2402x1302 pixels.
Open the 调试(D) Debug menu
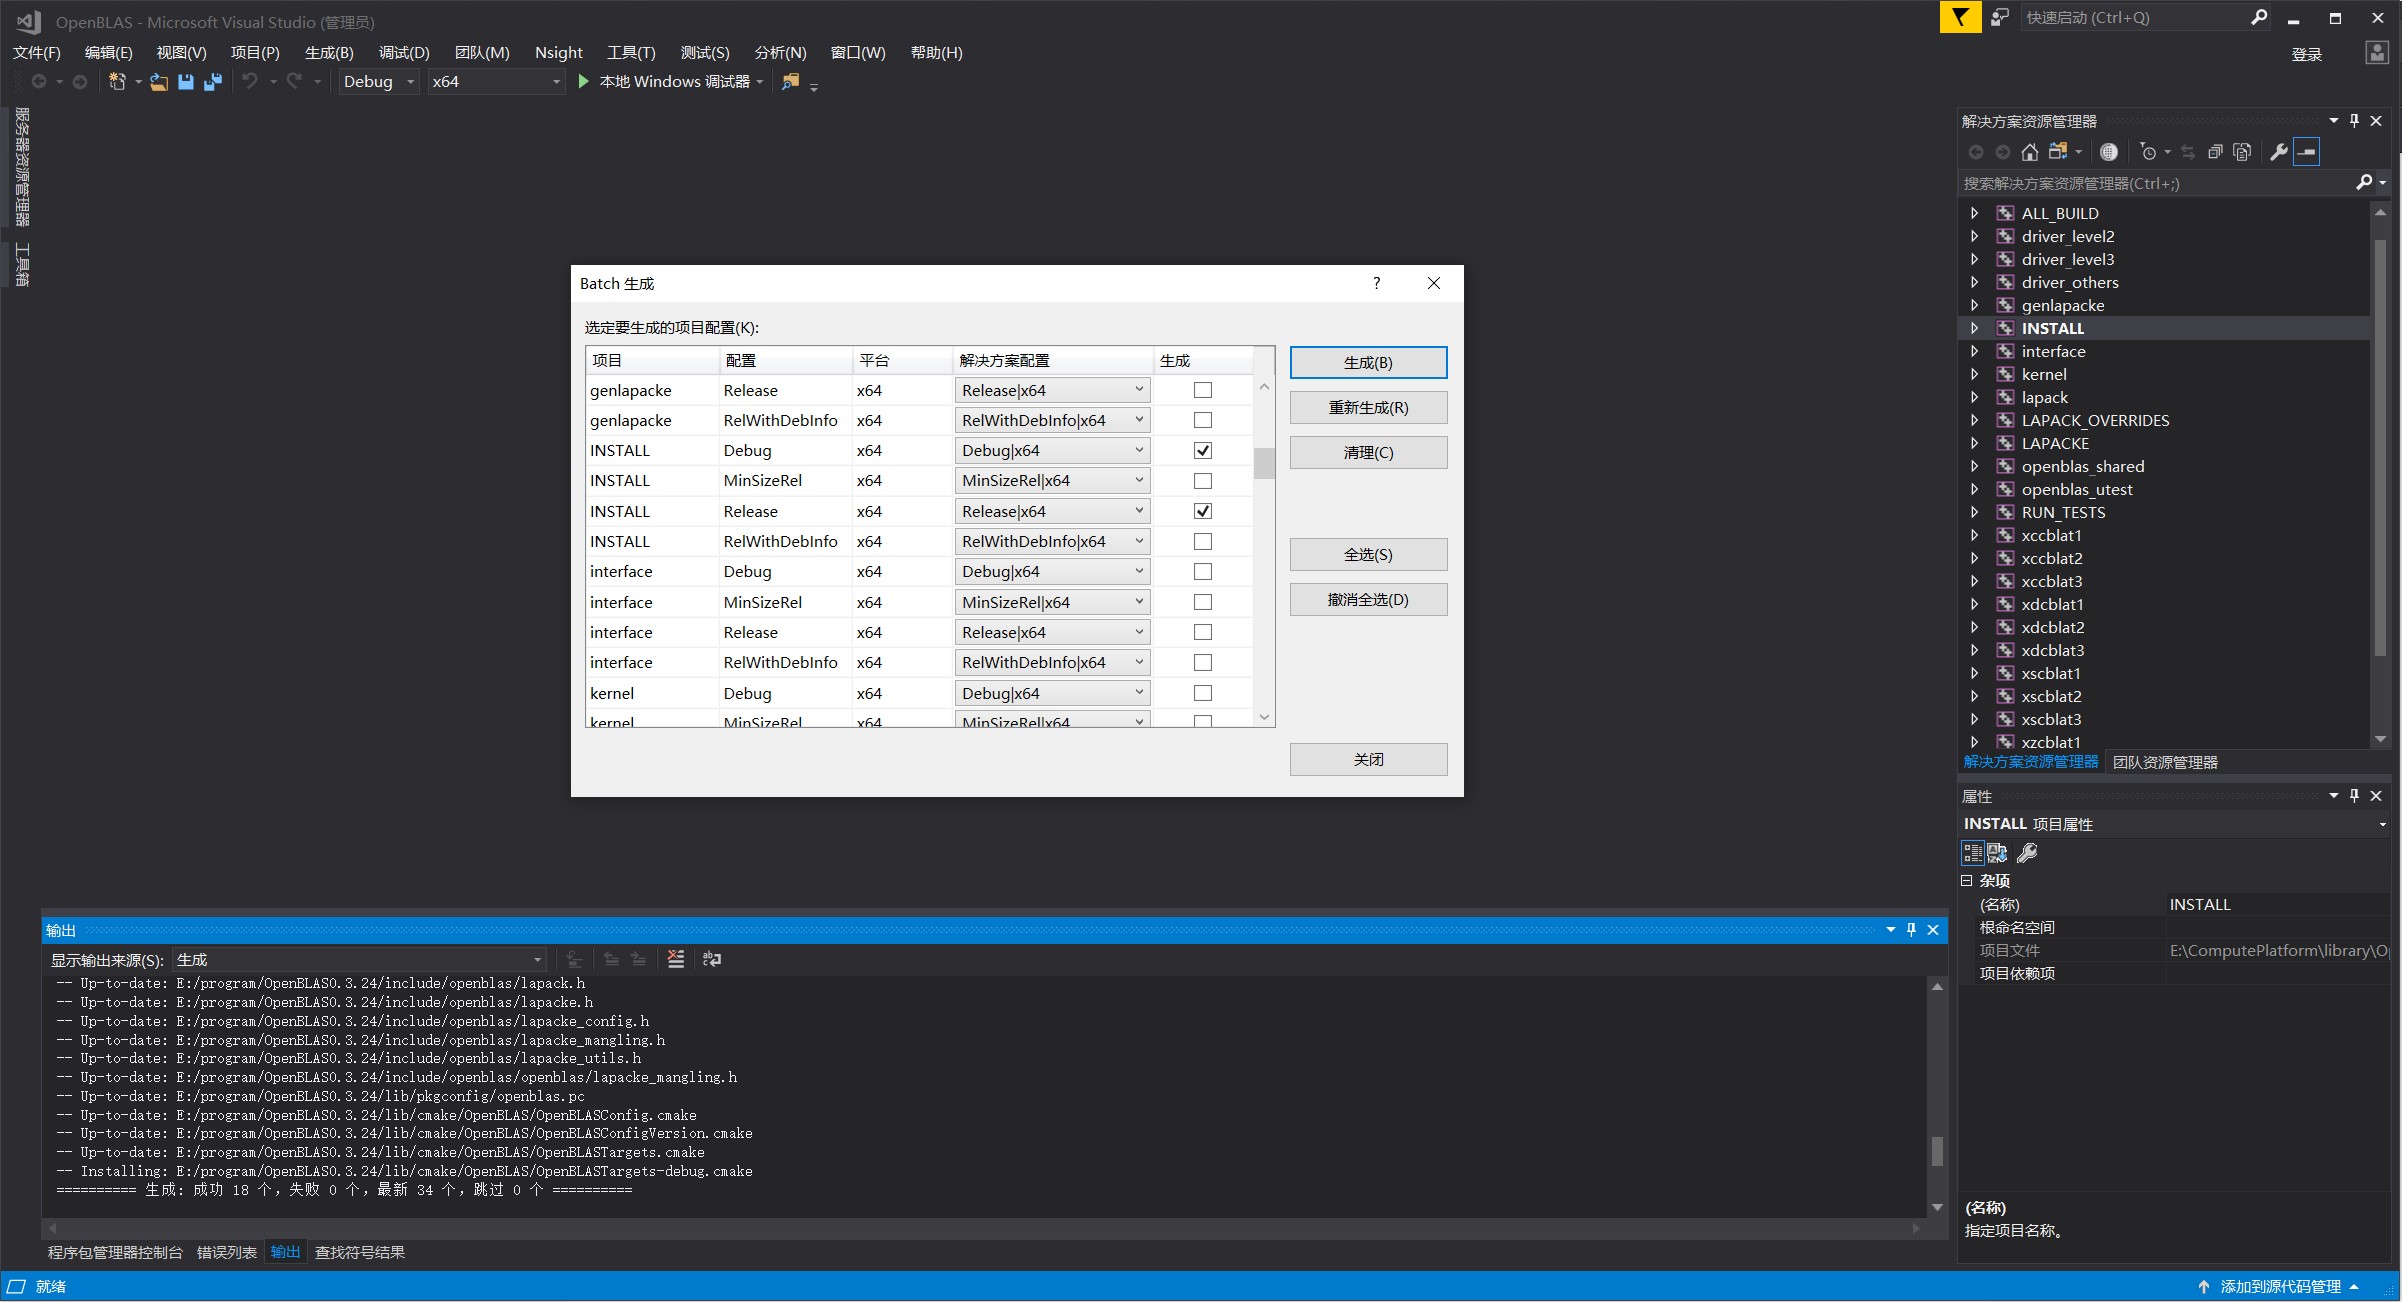pos(404,53)
